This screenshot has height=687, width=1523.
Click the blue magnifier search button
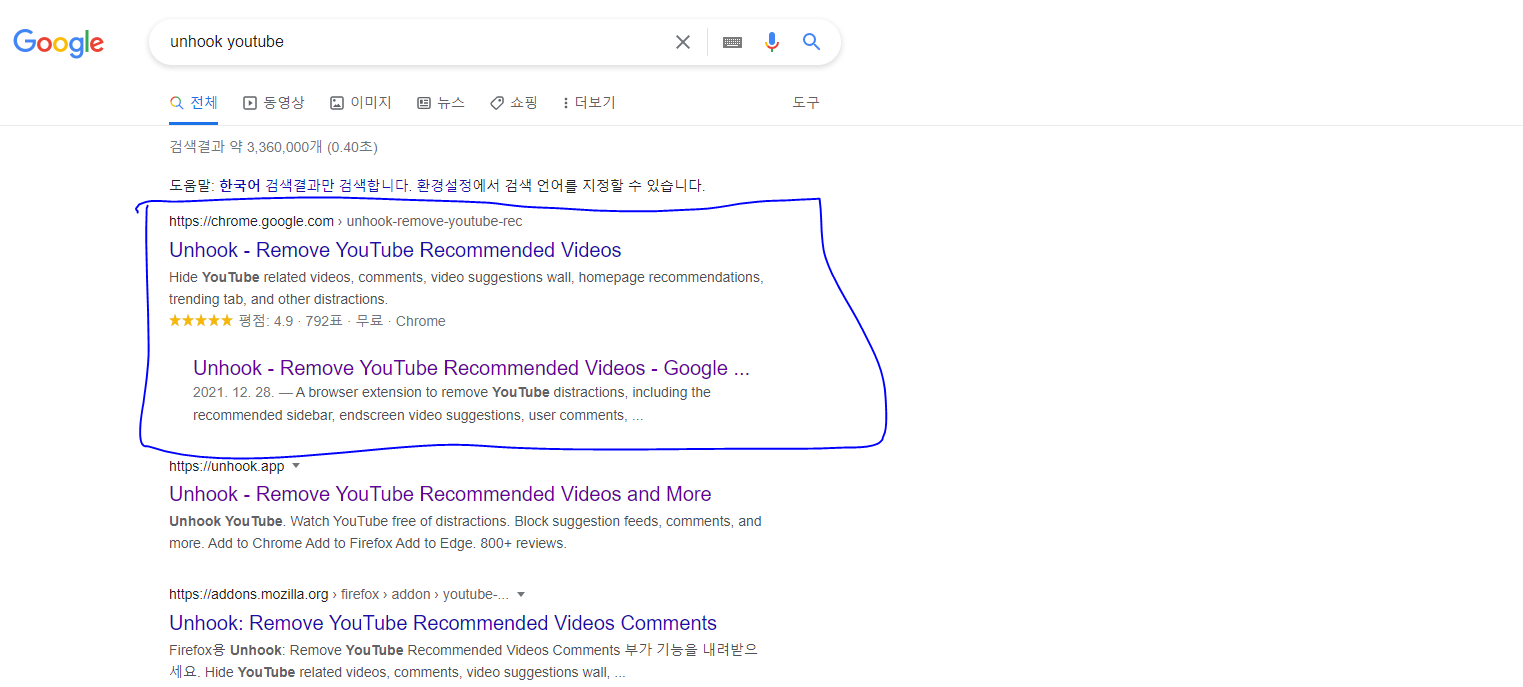tap(811, 42)
